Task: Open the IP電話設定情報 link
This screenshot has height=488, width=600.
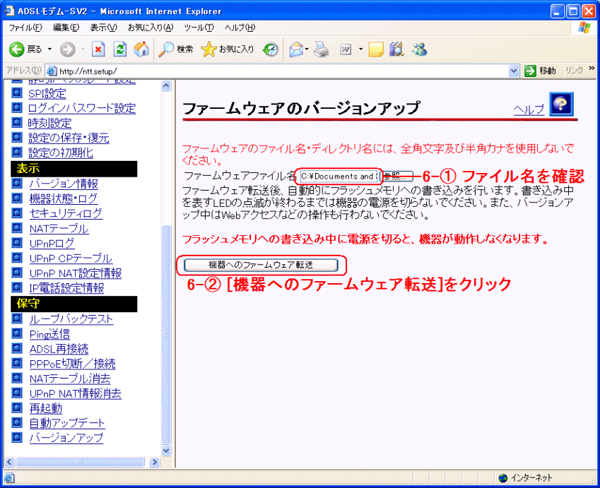Action: pyautogui.click(x=67, y=288)
